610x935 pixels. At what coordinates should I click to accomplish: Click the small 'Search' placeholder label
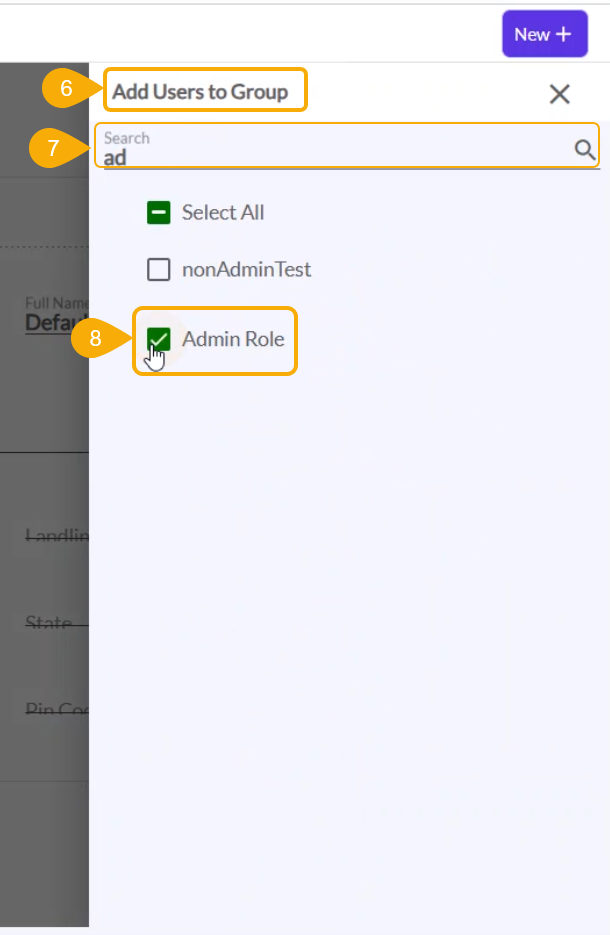click(127, 138)
